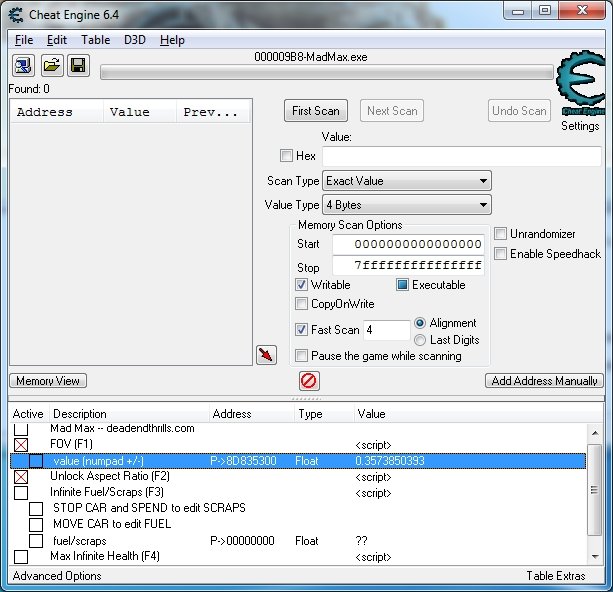
Task: Open Memory View
Action: pyautogui.click(x=48, y=380)
